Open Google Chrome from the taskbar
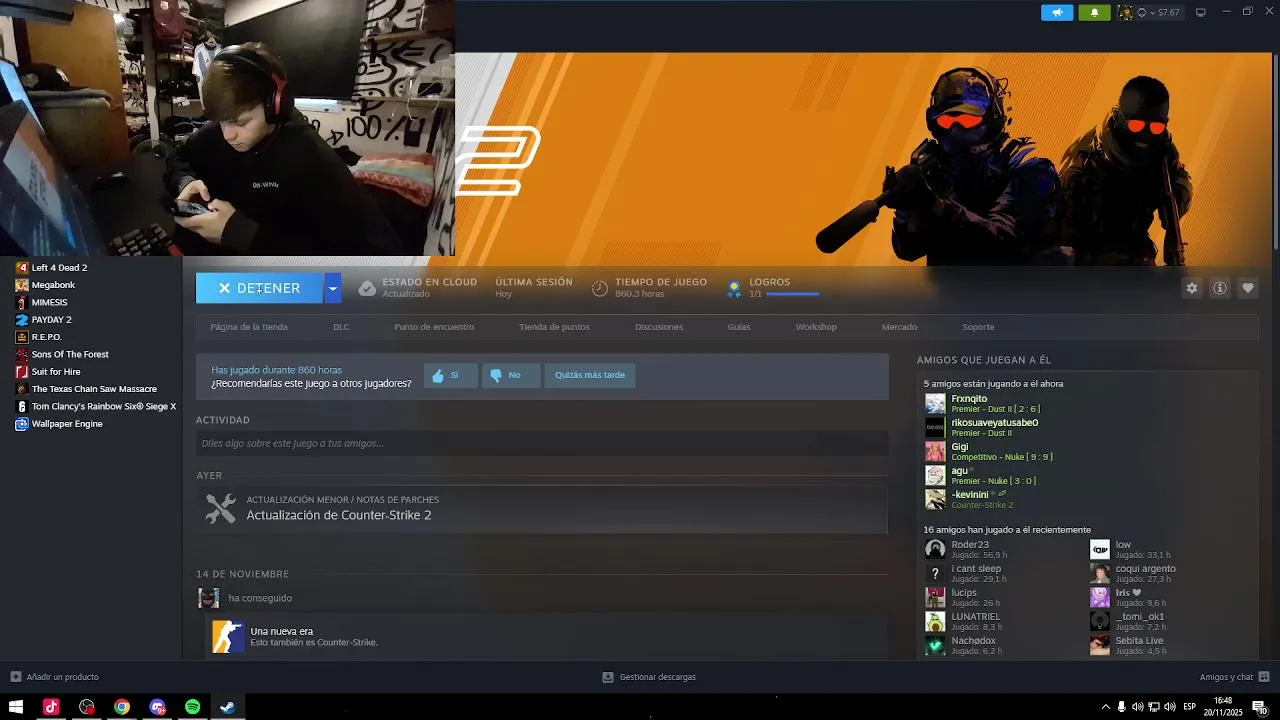The height and width of the screenshot is (720, 1280). click(122, 707)
